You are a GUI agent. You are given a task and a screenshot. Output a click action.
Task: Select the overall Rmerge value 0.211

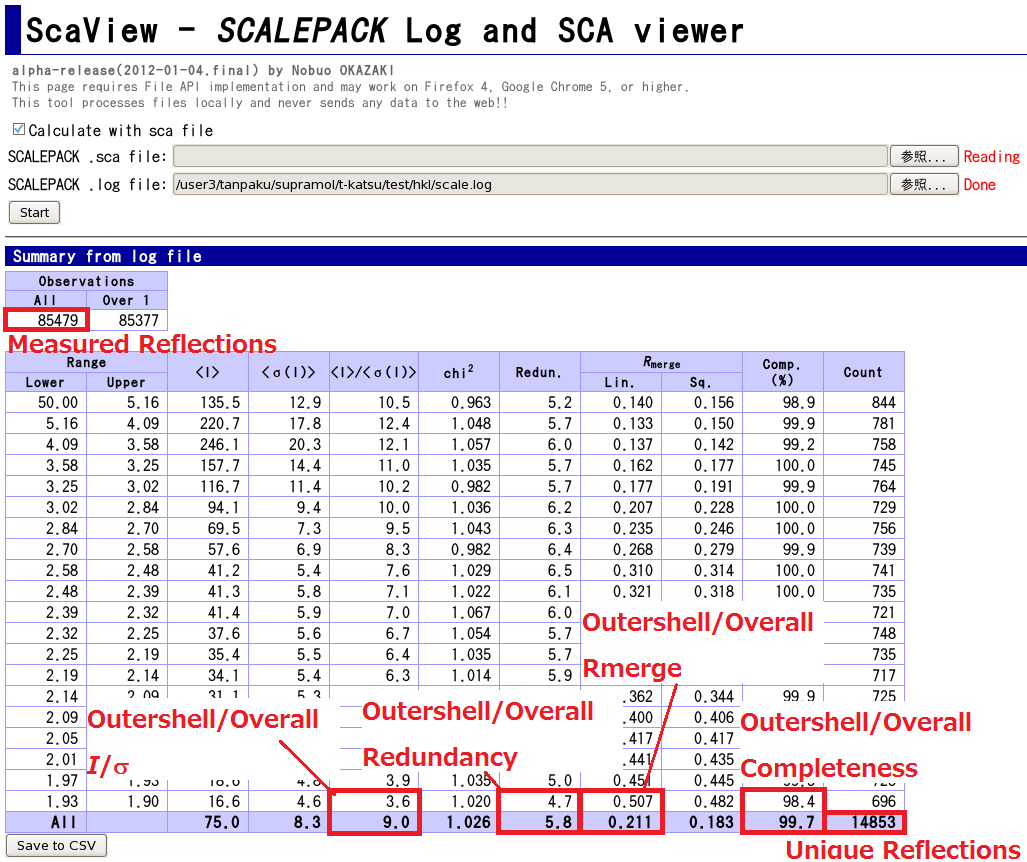point(620,822)
